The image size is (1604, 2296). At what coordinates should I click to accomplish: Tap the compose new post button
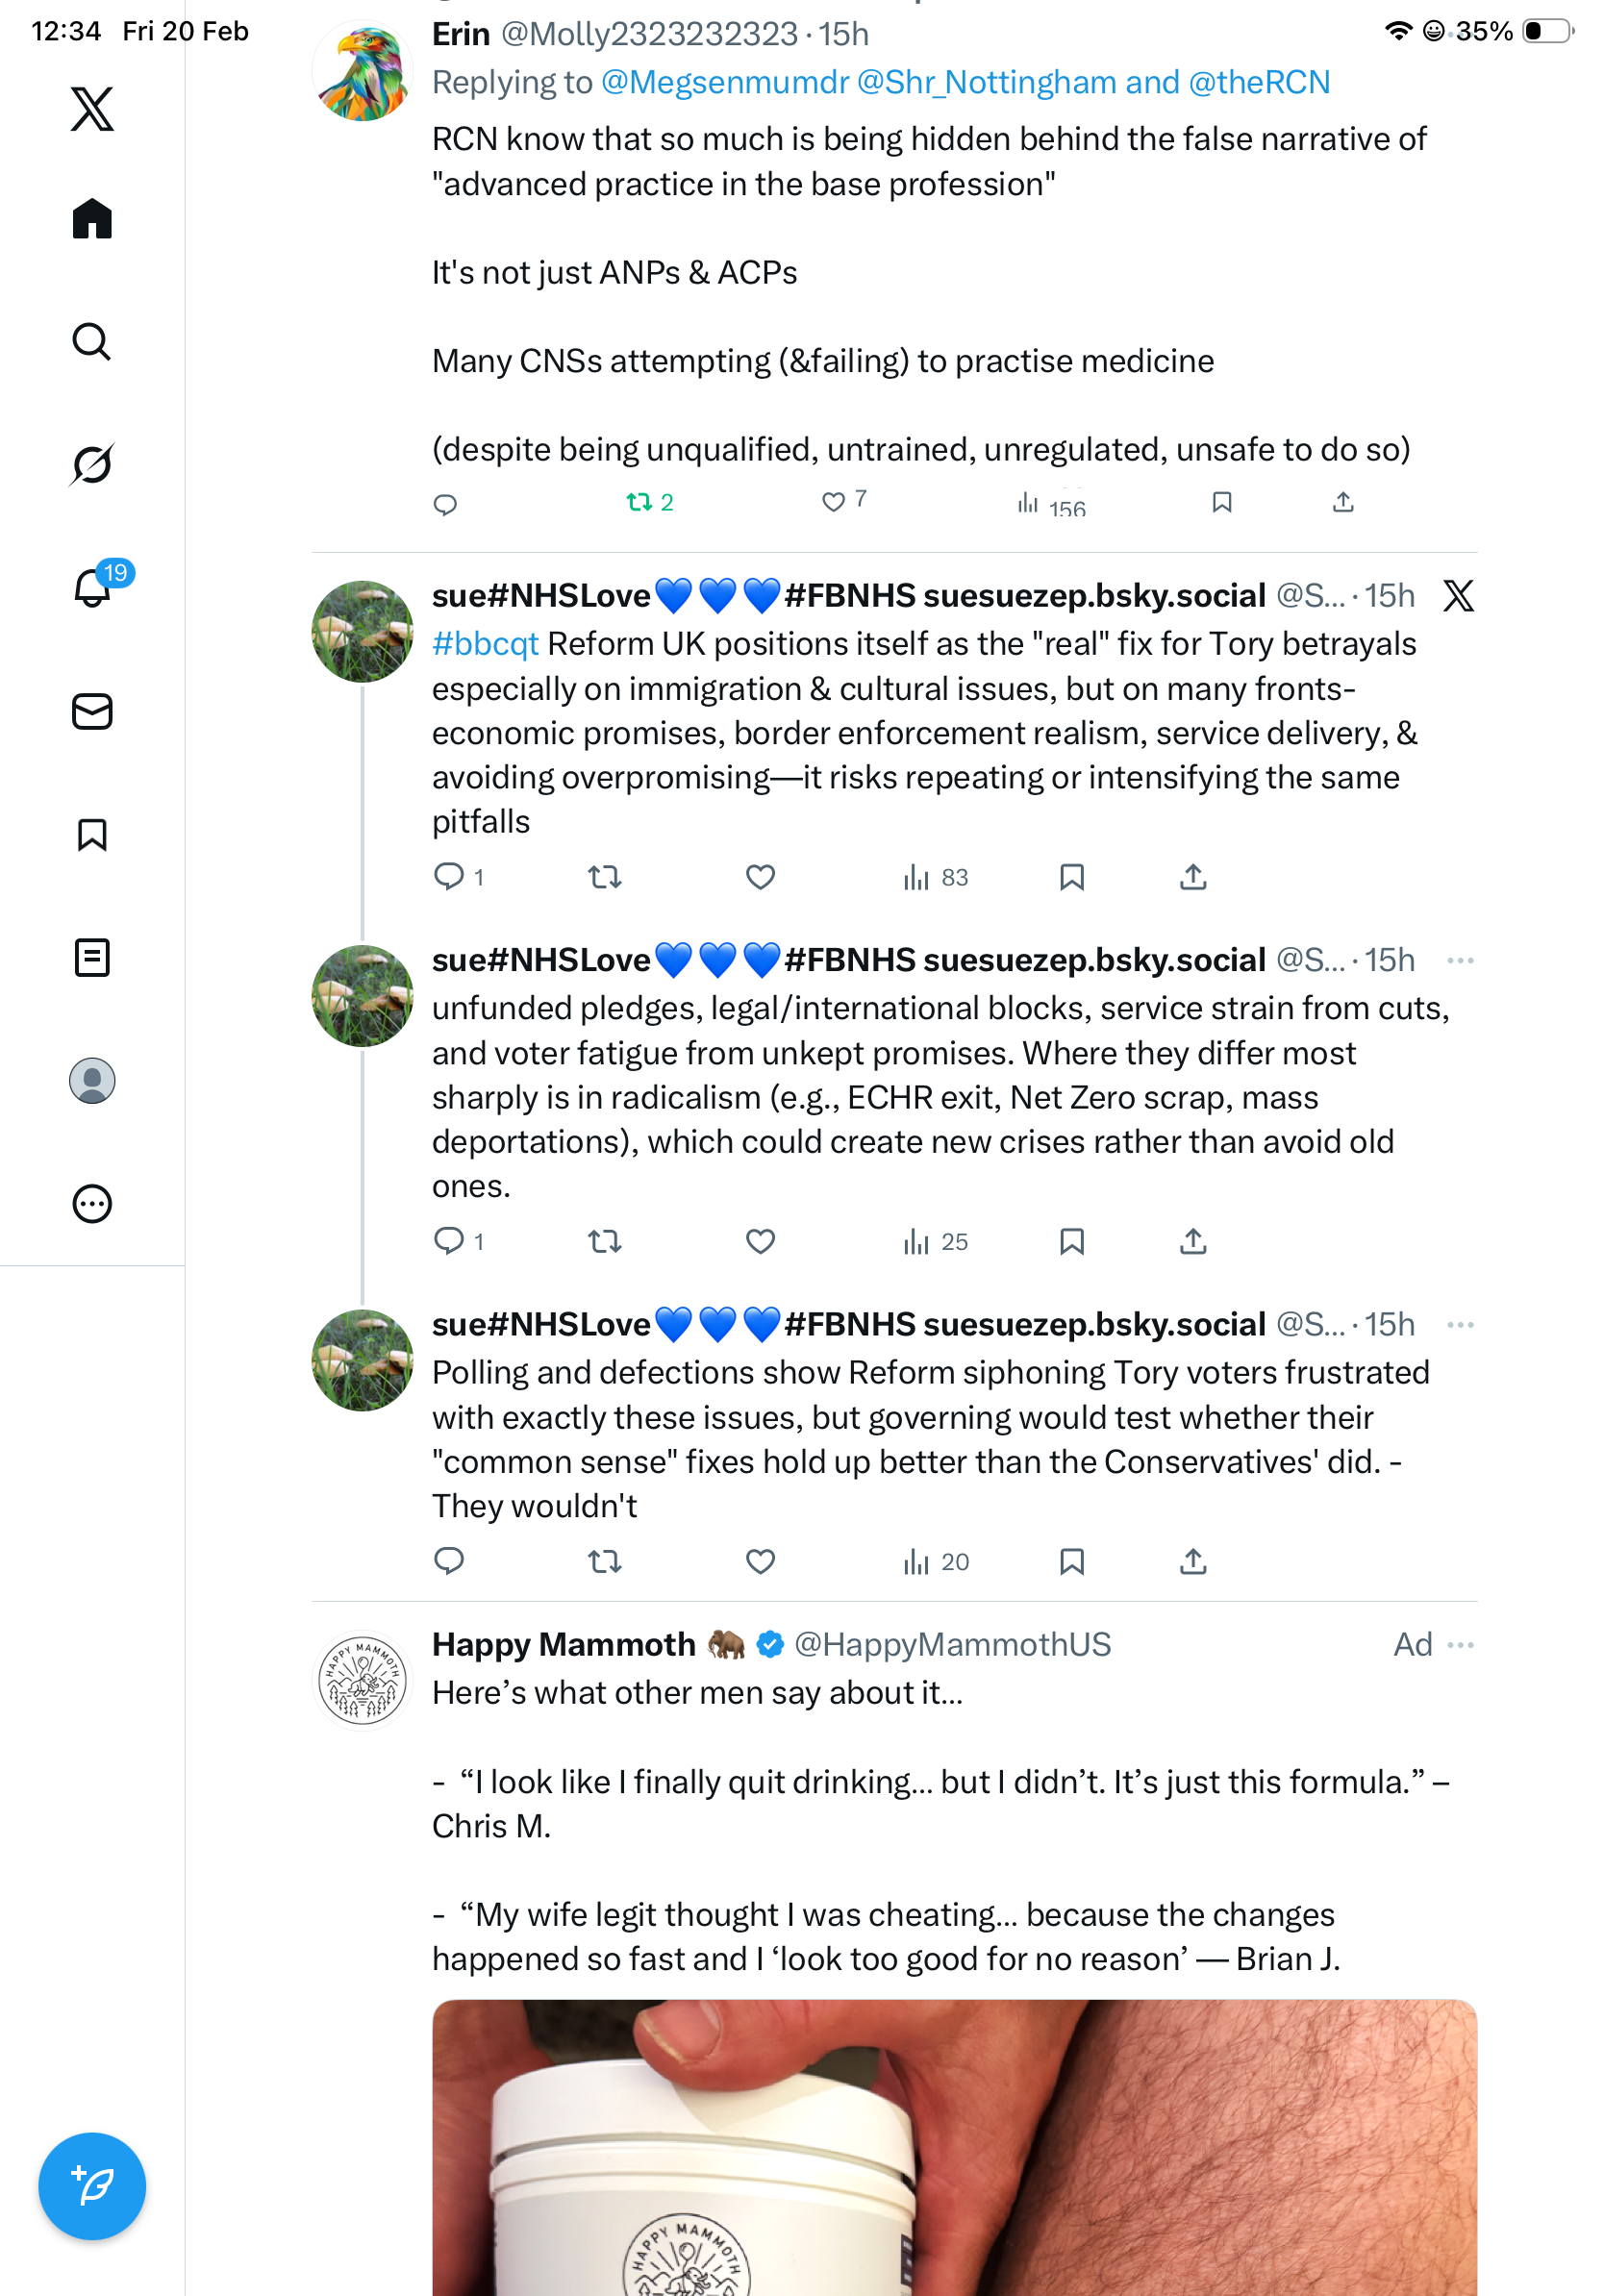pyautogui.click(x=92, y=2185)
